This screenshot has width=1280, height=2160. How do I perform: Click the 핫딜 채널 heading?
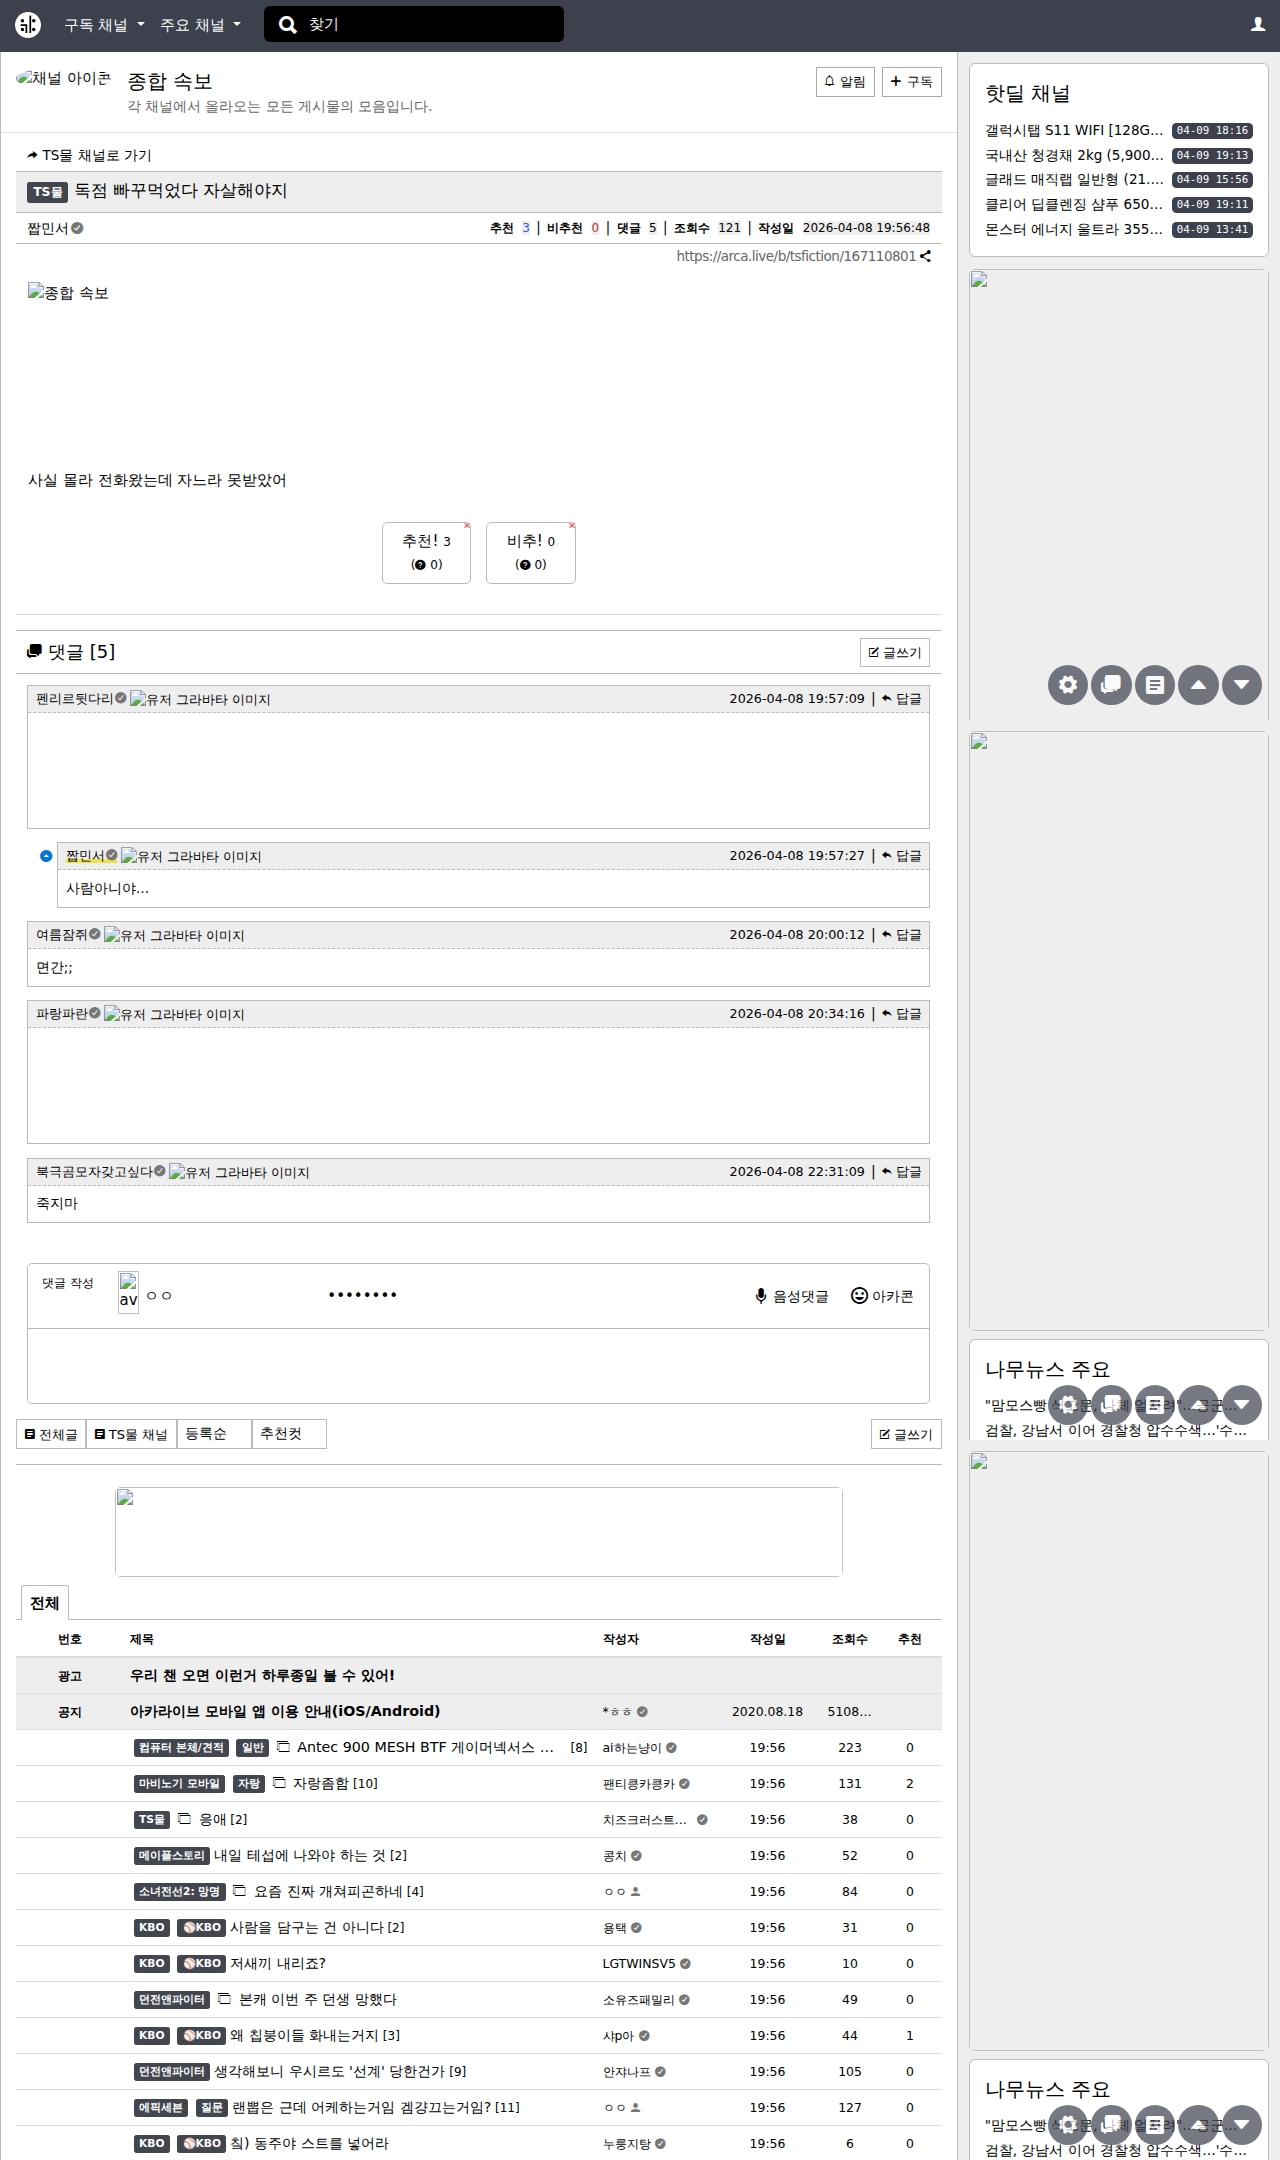(x=1027, y=93)
